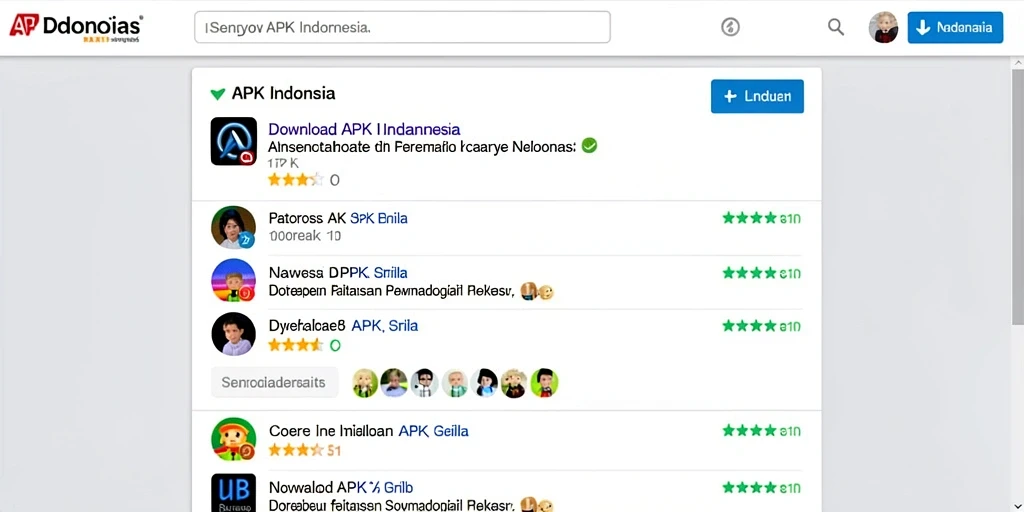Collapse the APK Indonsia section with green chevron
The height and width of the screenshot is (512, 1024).
[217, 94]
